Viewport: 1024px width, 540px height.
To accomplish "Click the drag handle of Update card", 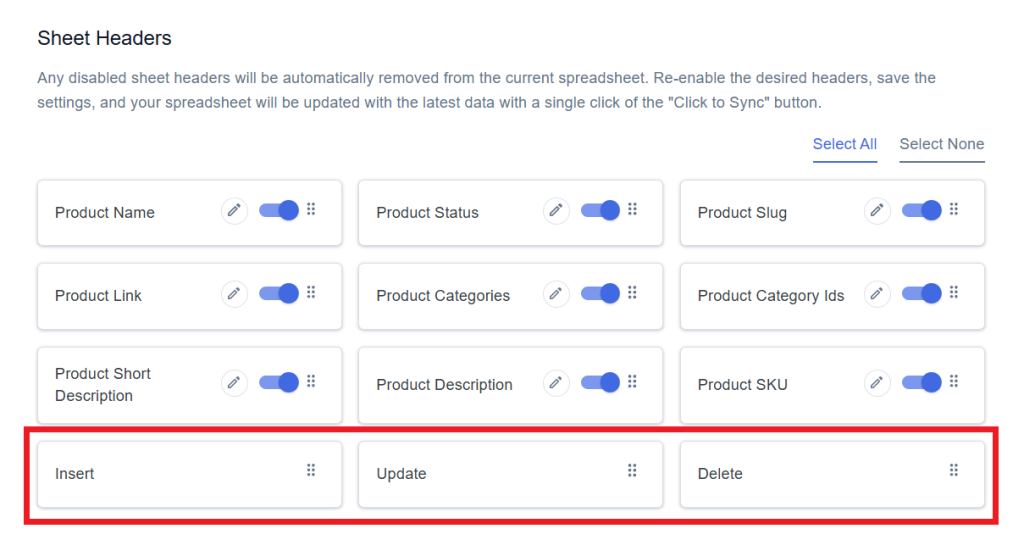I will click(632, 470).
